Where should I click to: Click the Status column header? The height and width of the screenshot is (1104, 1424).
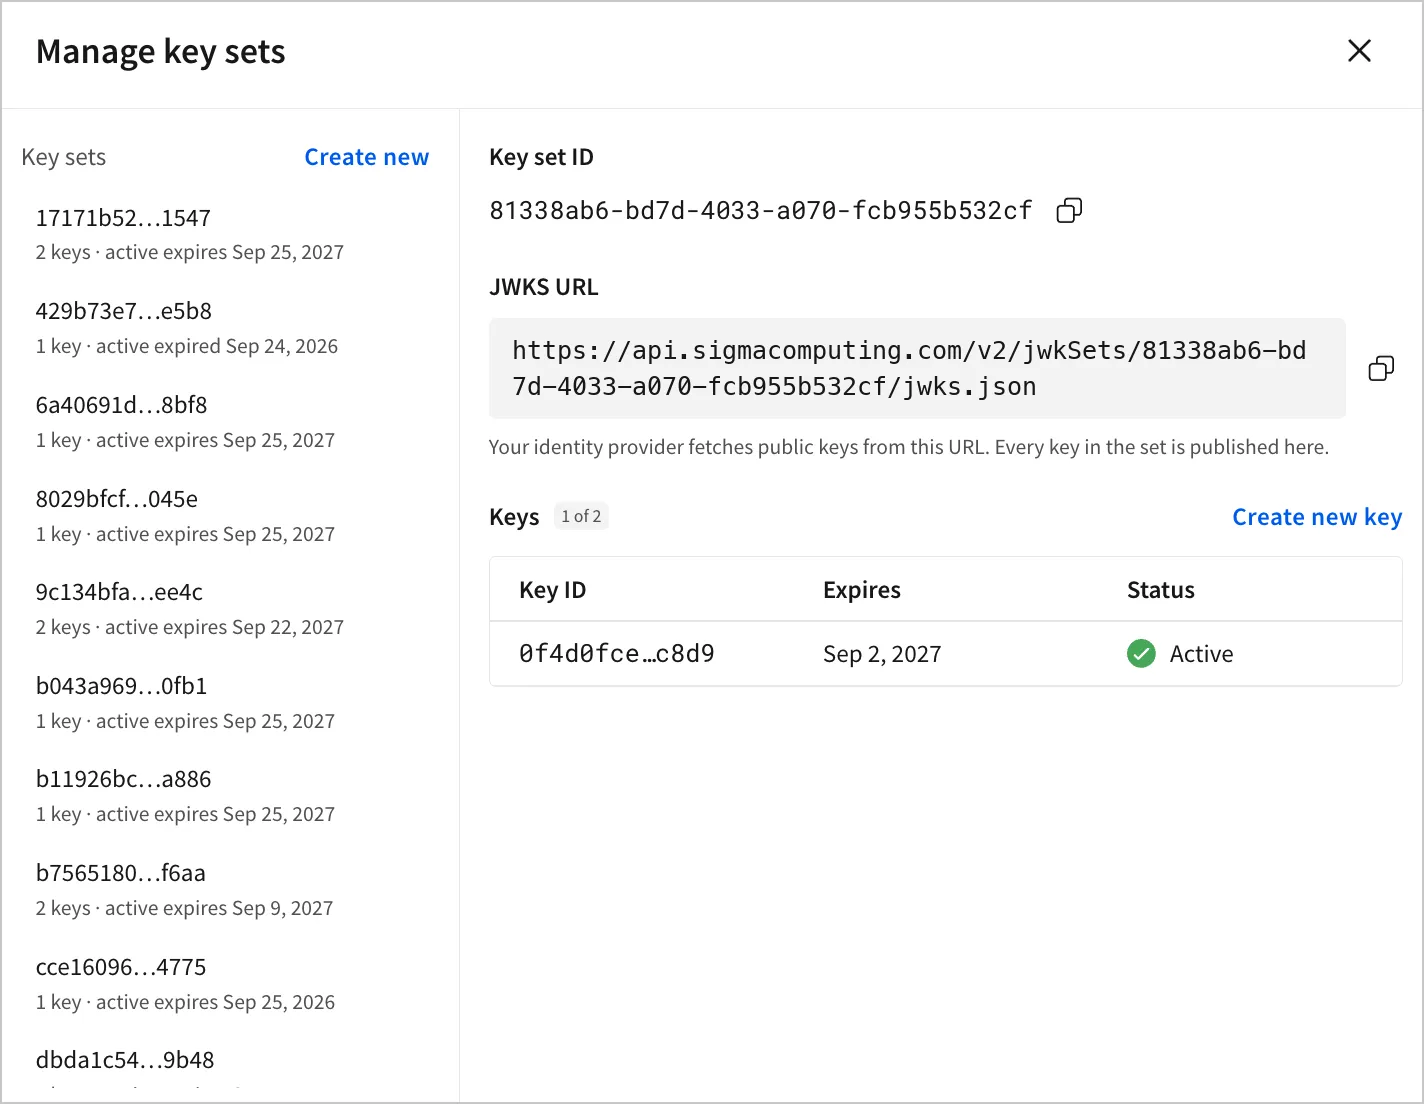[x=1161, y=590]
